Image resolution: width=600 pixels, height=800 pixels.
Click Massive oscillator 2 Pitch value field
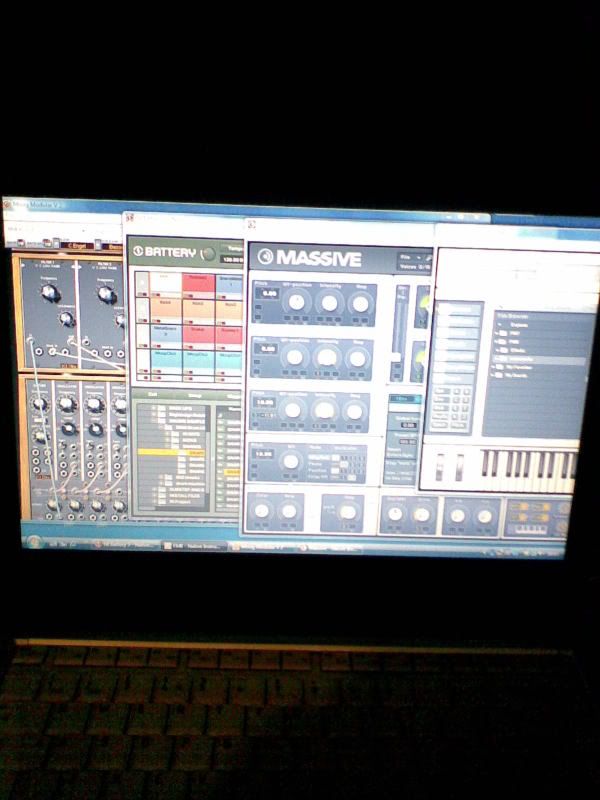point(268,349)
